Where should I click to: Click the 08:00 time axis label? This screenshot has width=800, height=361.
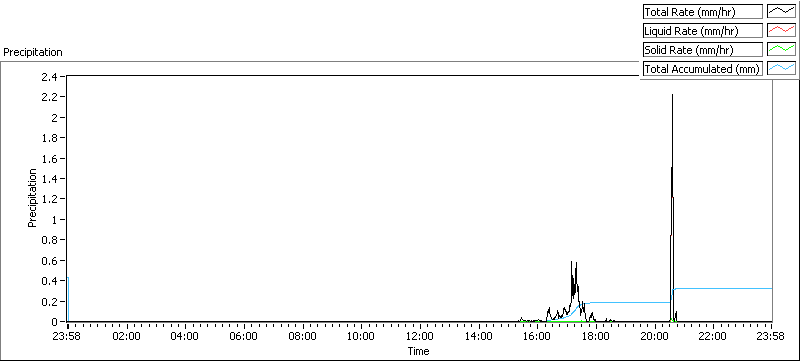302,336
